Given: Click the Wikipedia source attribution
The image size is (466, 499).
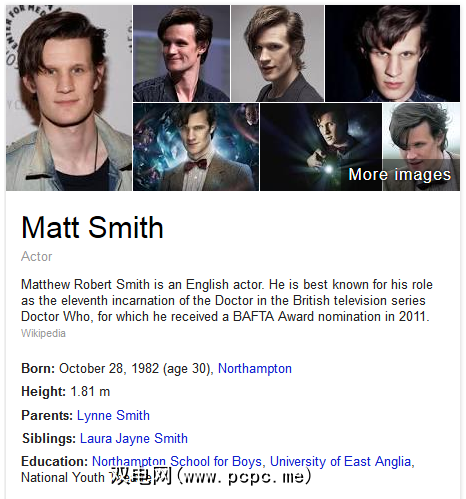Looking at the screenshot, I should click(x=43, y=333).
